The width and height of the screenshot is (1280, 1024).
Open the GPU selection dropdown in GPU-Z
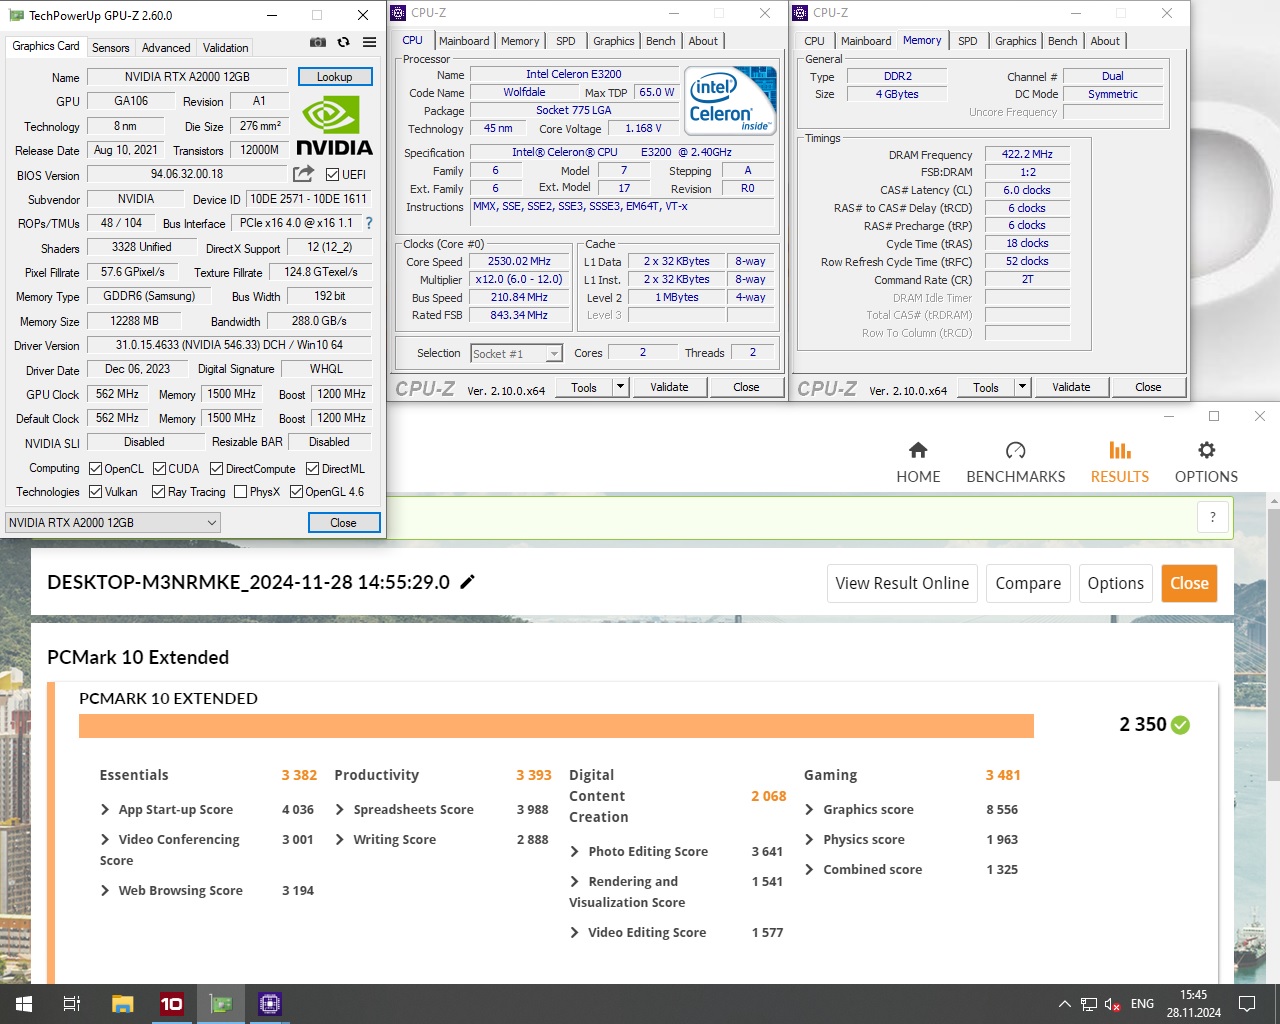pos(112,522)
